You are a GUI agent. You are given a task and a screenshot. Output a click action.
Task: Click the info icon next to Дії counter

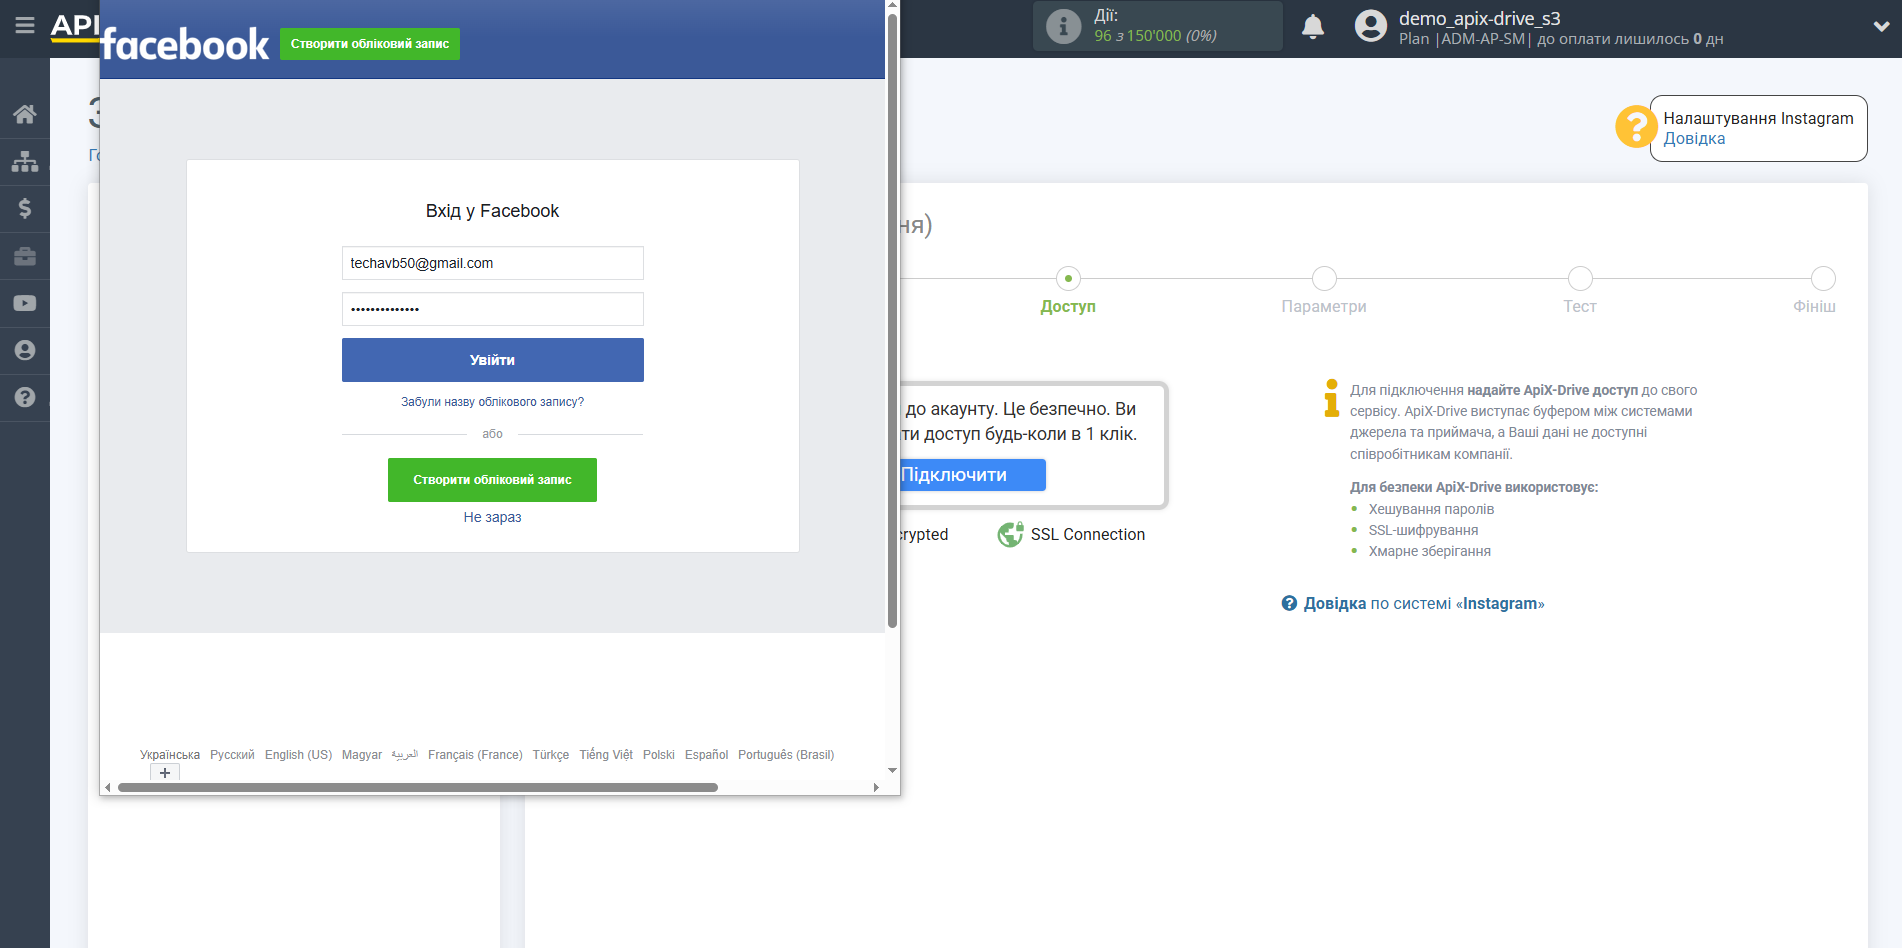tap(1063, 26)
